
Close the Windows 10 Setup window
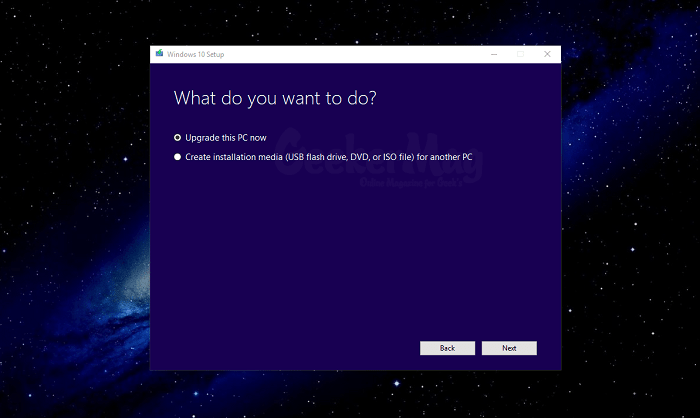pyautogui.click(x=547, y=54)
